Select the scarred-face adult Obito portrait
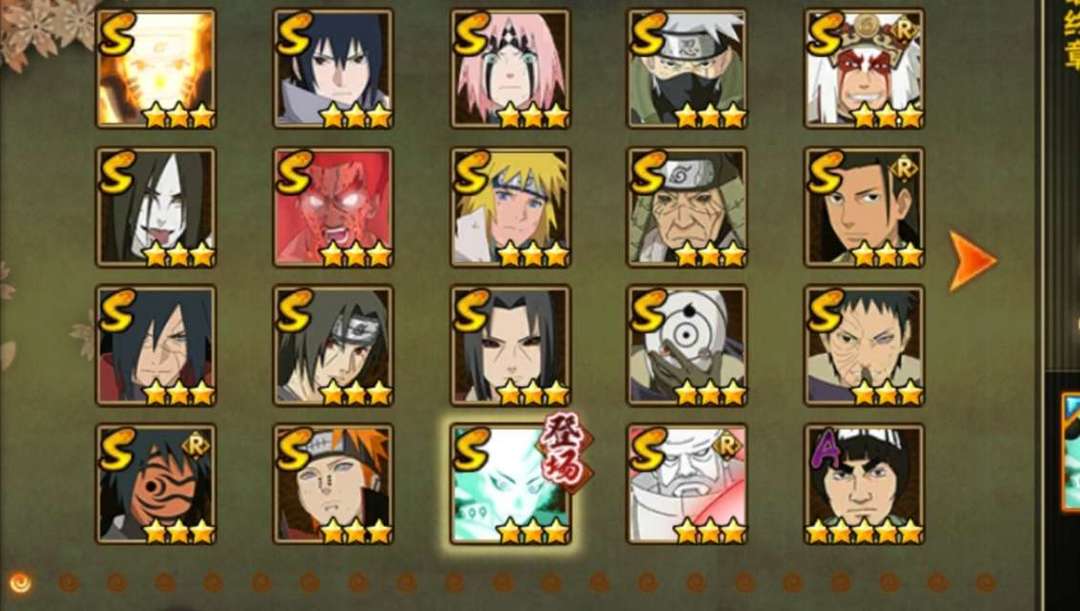 tap(864, 345)
